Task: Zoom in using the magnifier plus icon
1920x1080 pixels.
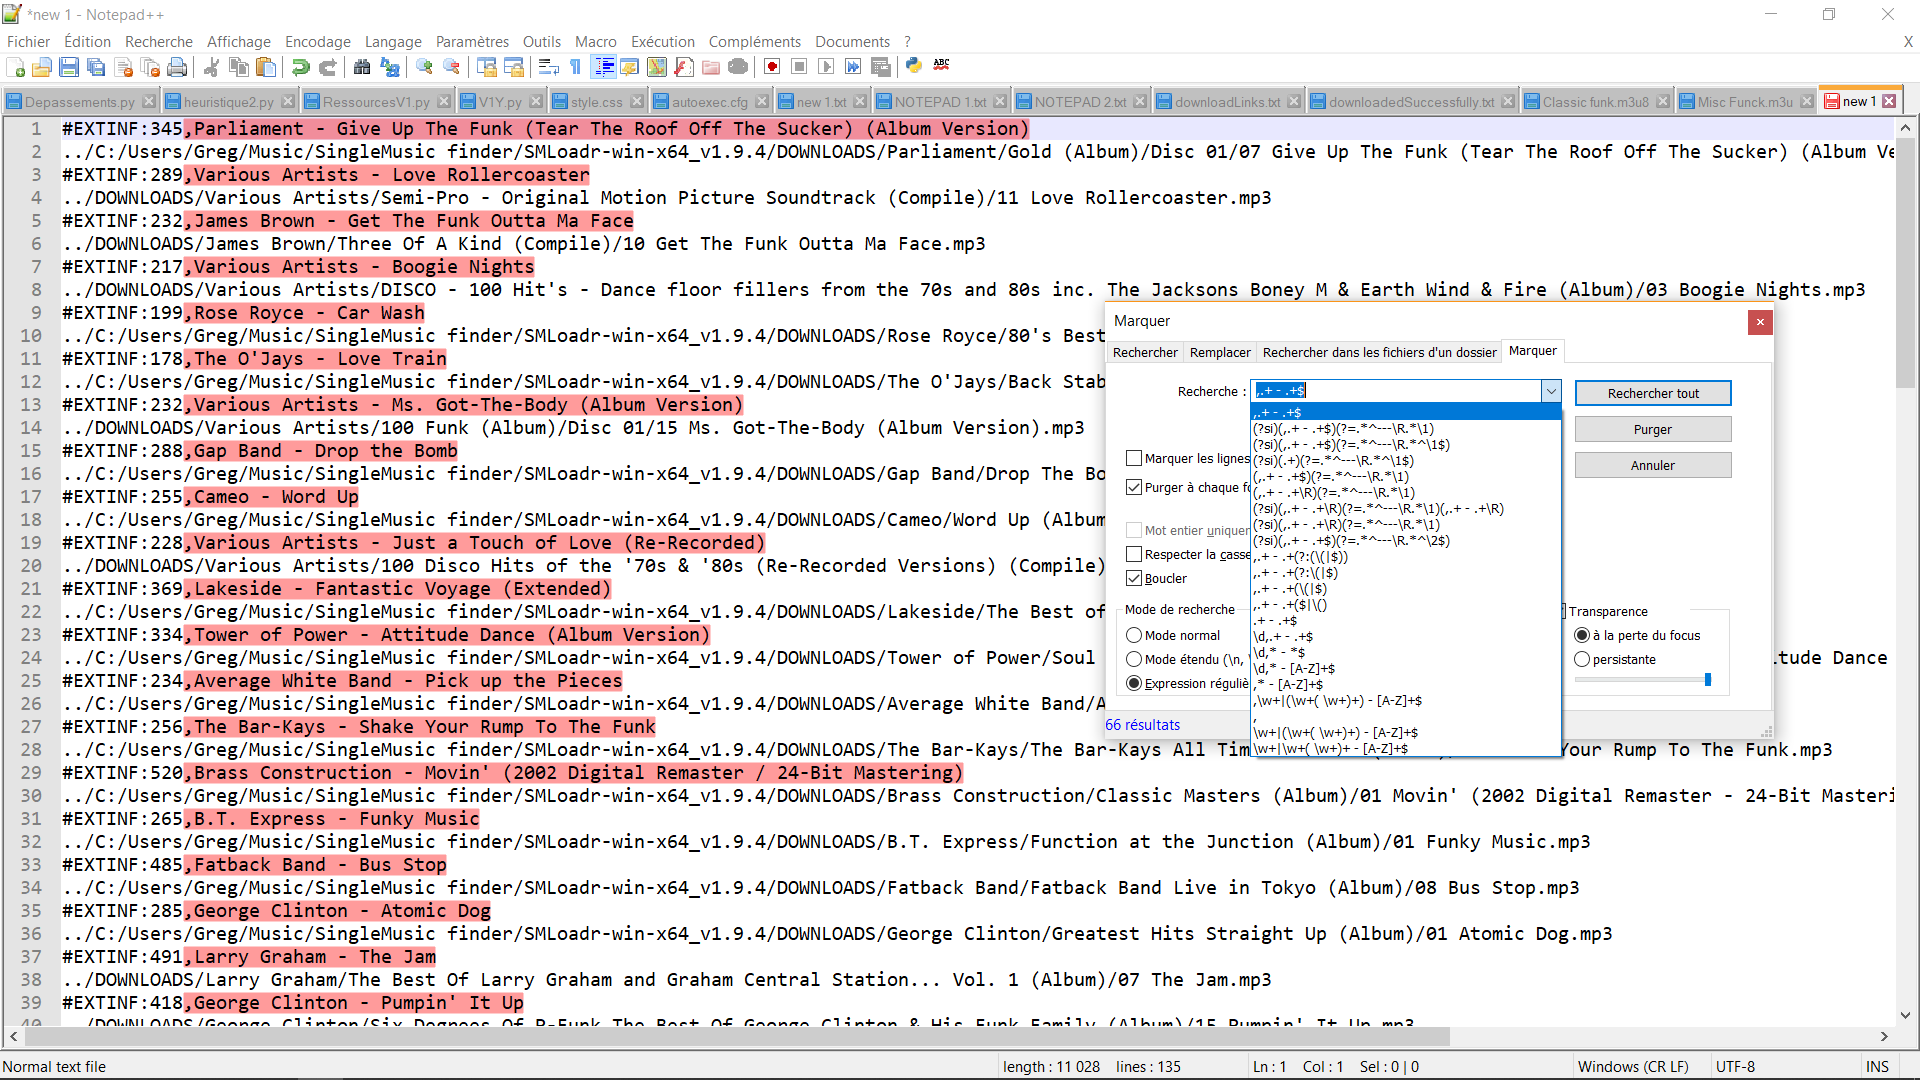Action: click(x=425, y=67)
